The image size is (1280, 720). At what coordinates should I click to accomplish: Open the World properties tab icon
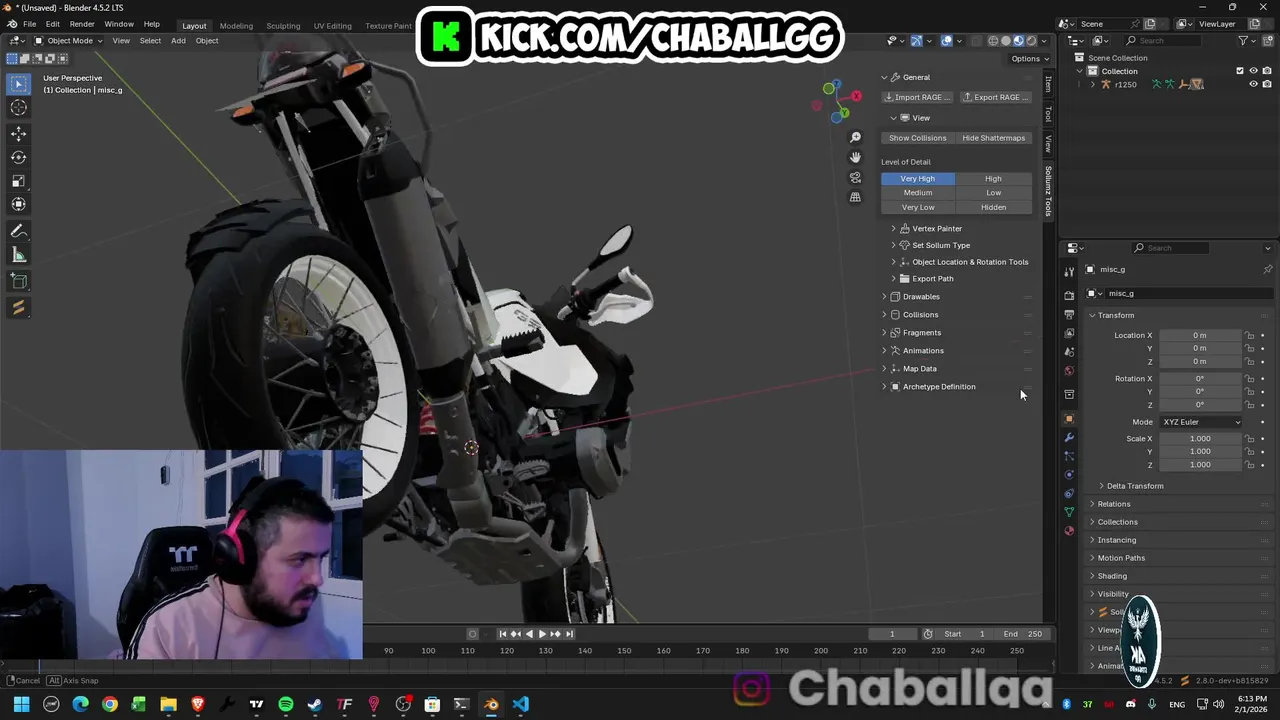1069,371
